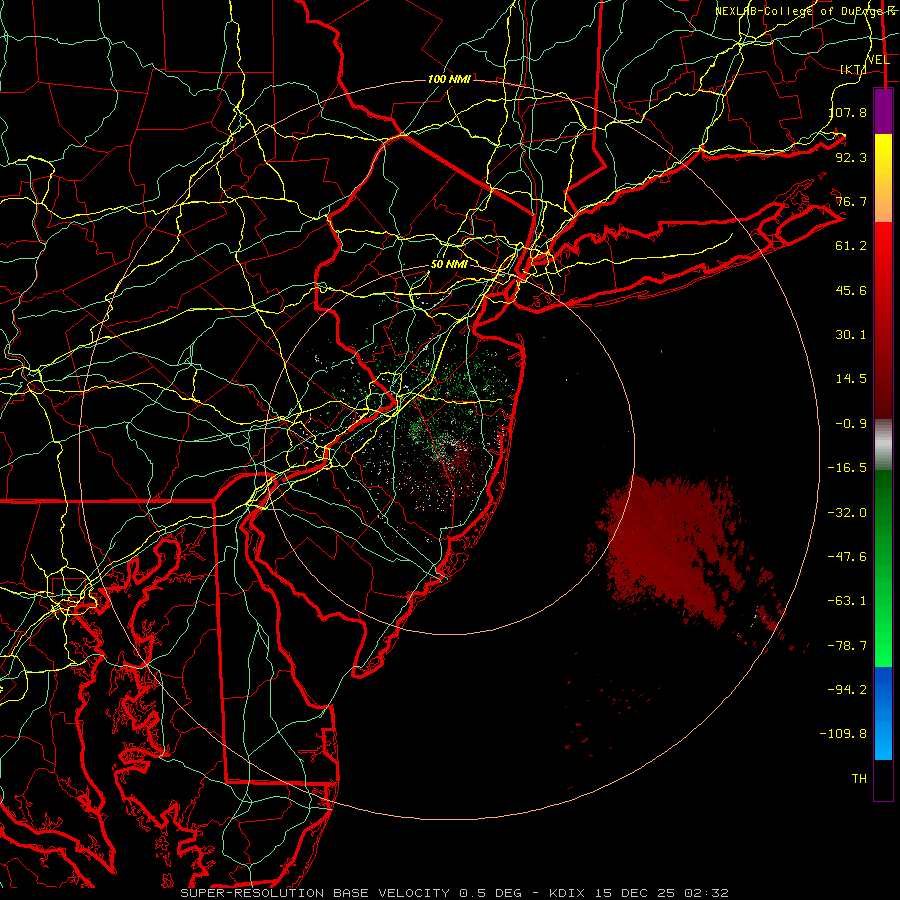
Task: Select the -47.6 legend value
Action: 848,557
